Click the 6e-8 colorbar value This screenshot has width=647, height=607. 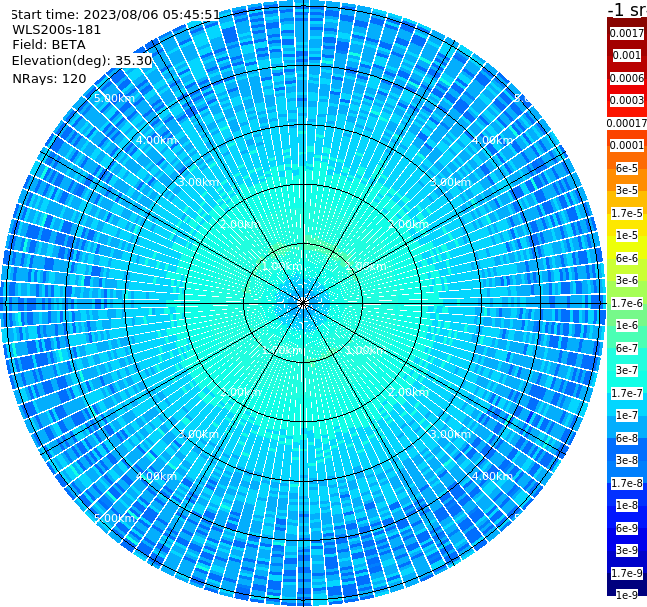click(627, 438)
